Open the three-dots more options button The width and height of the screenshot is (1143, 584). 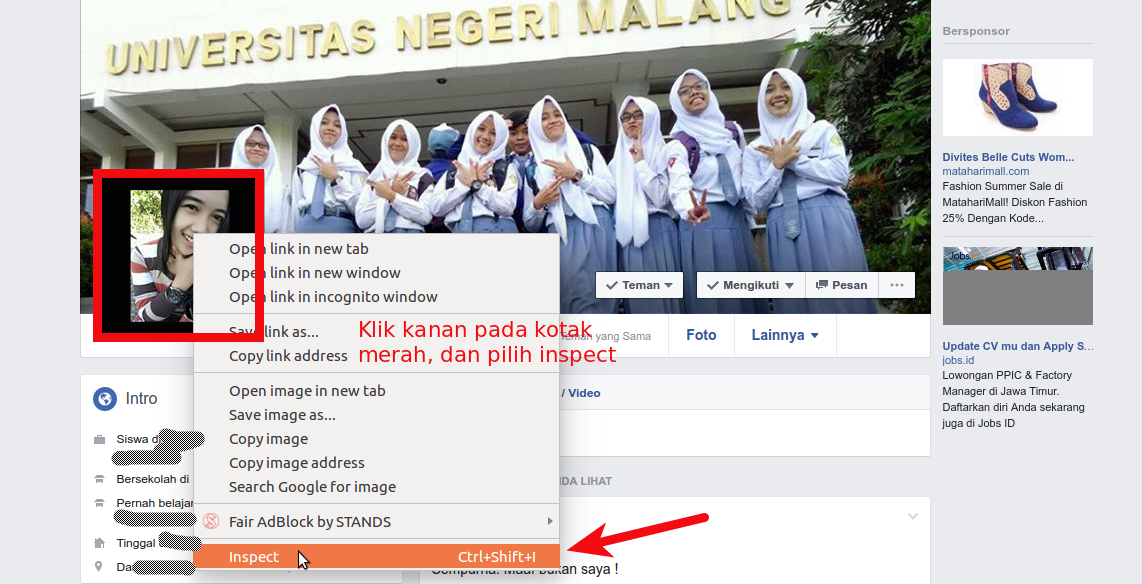coord(897,285)
